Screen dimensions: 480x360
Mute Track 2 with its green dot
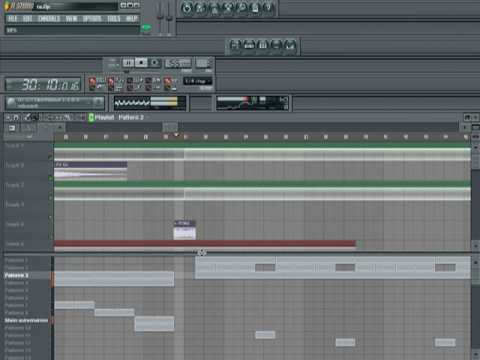click(x=51, y=178)
